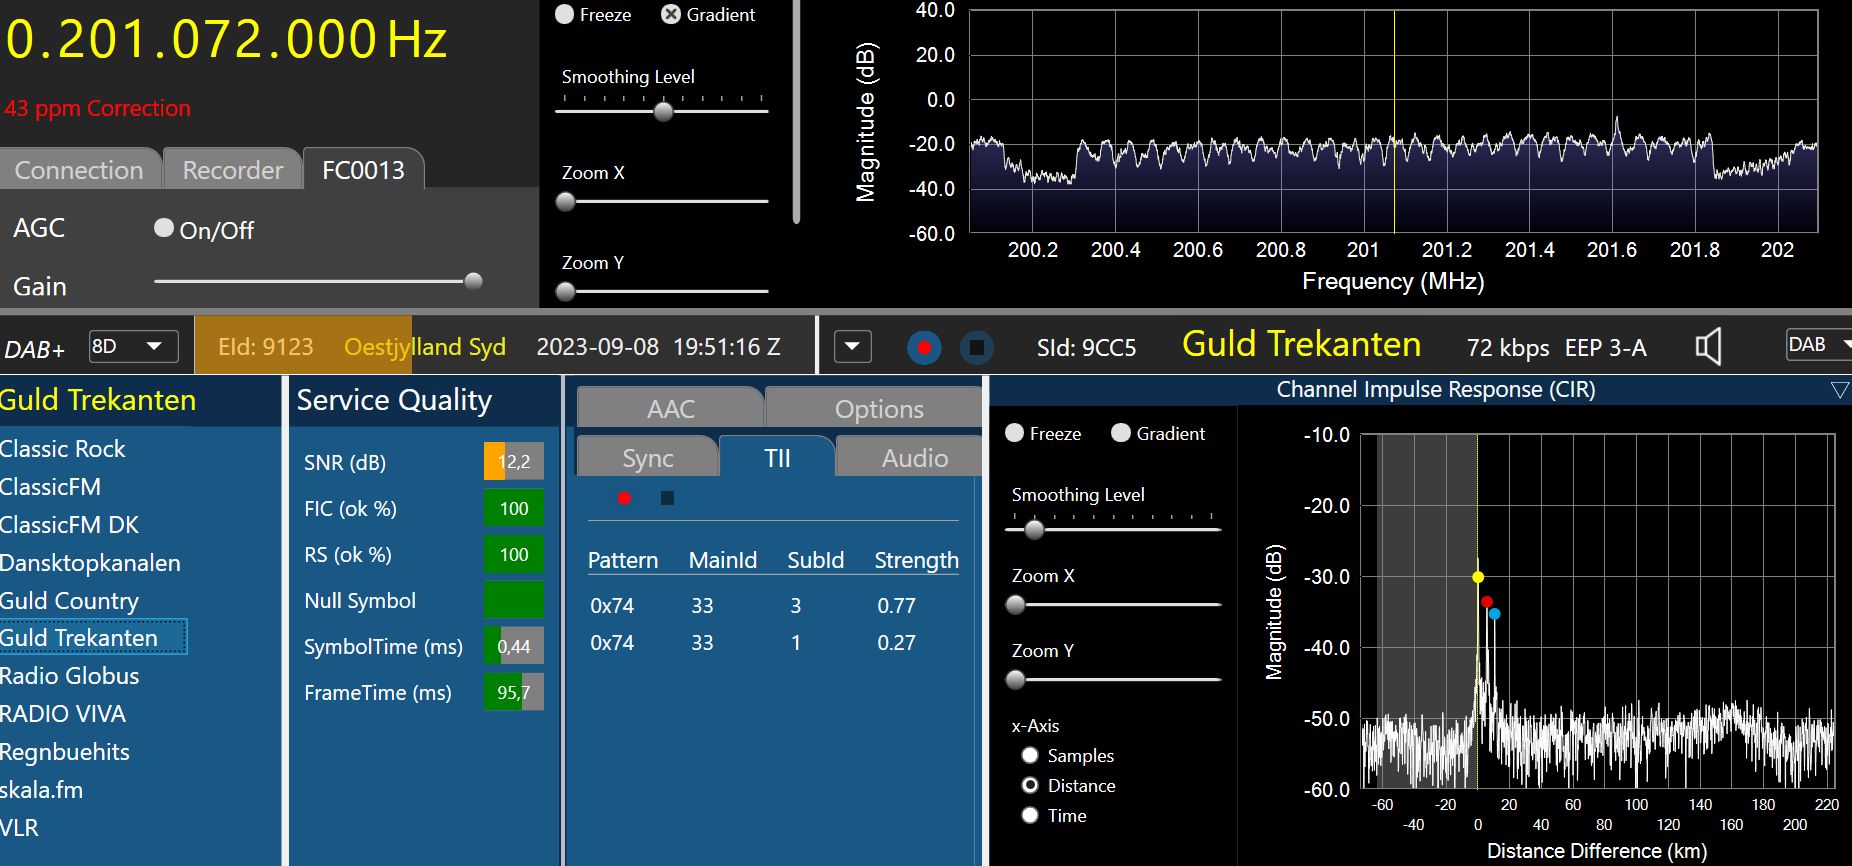This screenshot has height=866, width=1852.
Task: Select Radio Globus from service list
Action: (70, 676)
